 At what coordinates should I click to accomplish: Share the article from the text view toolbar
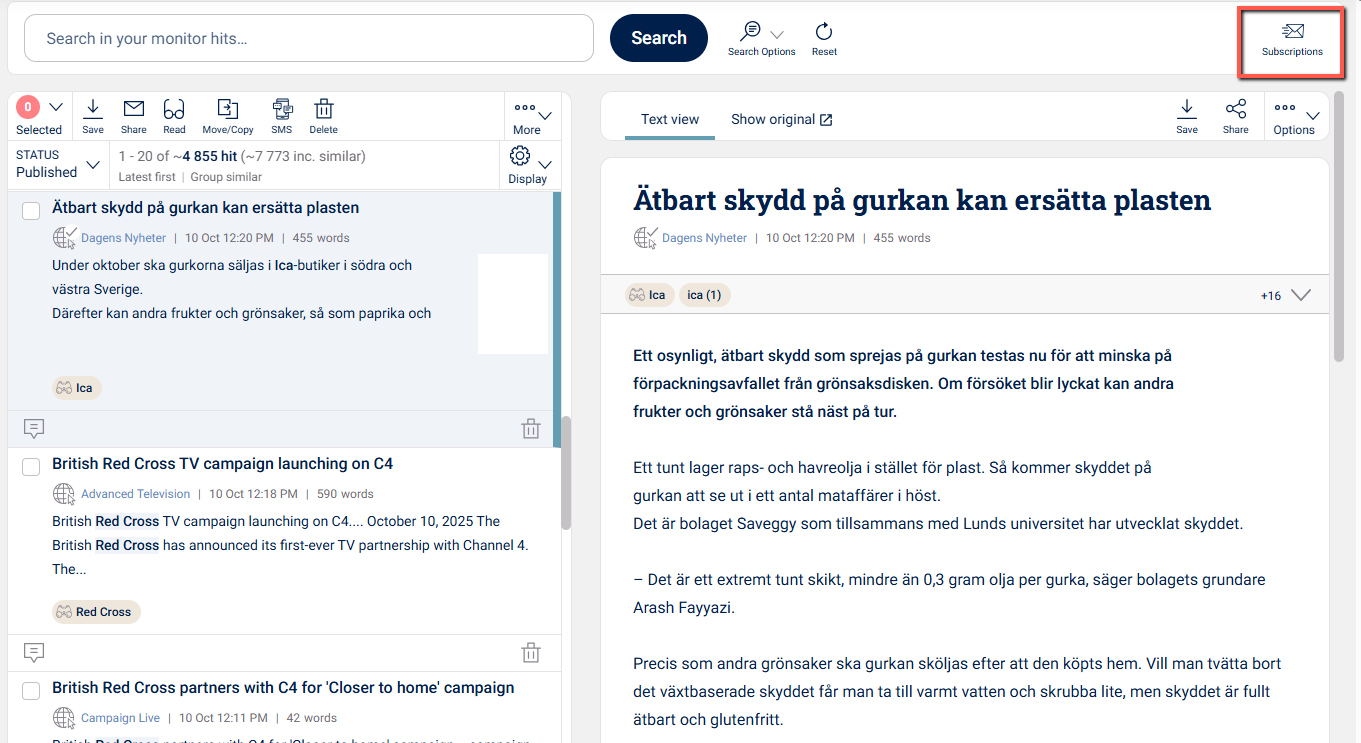click(x=1235, y=110)
